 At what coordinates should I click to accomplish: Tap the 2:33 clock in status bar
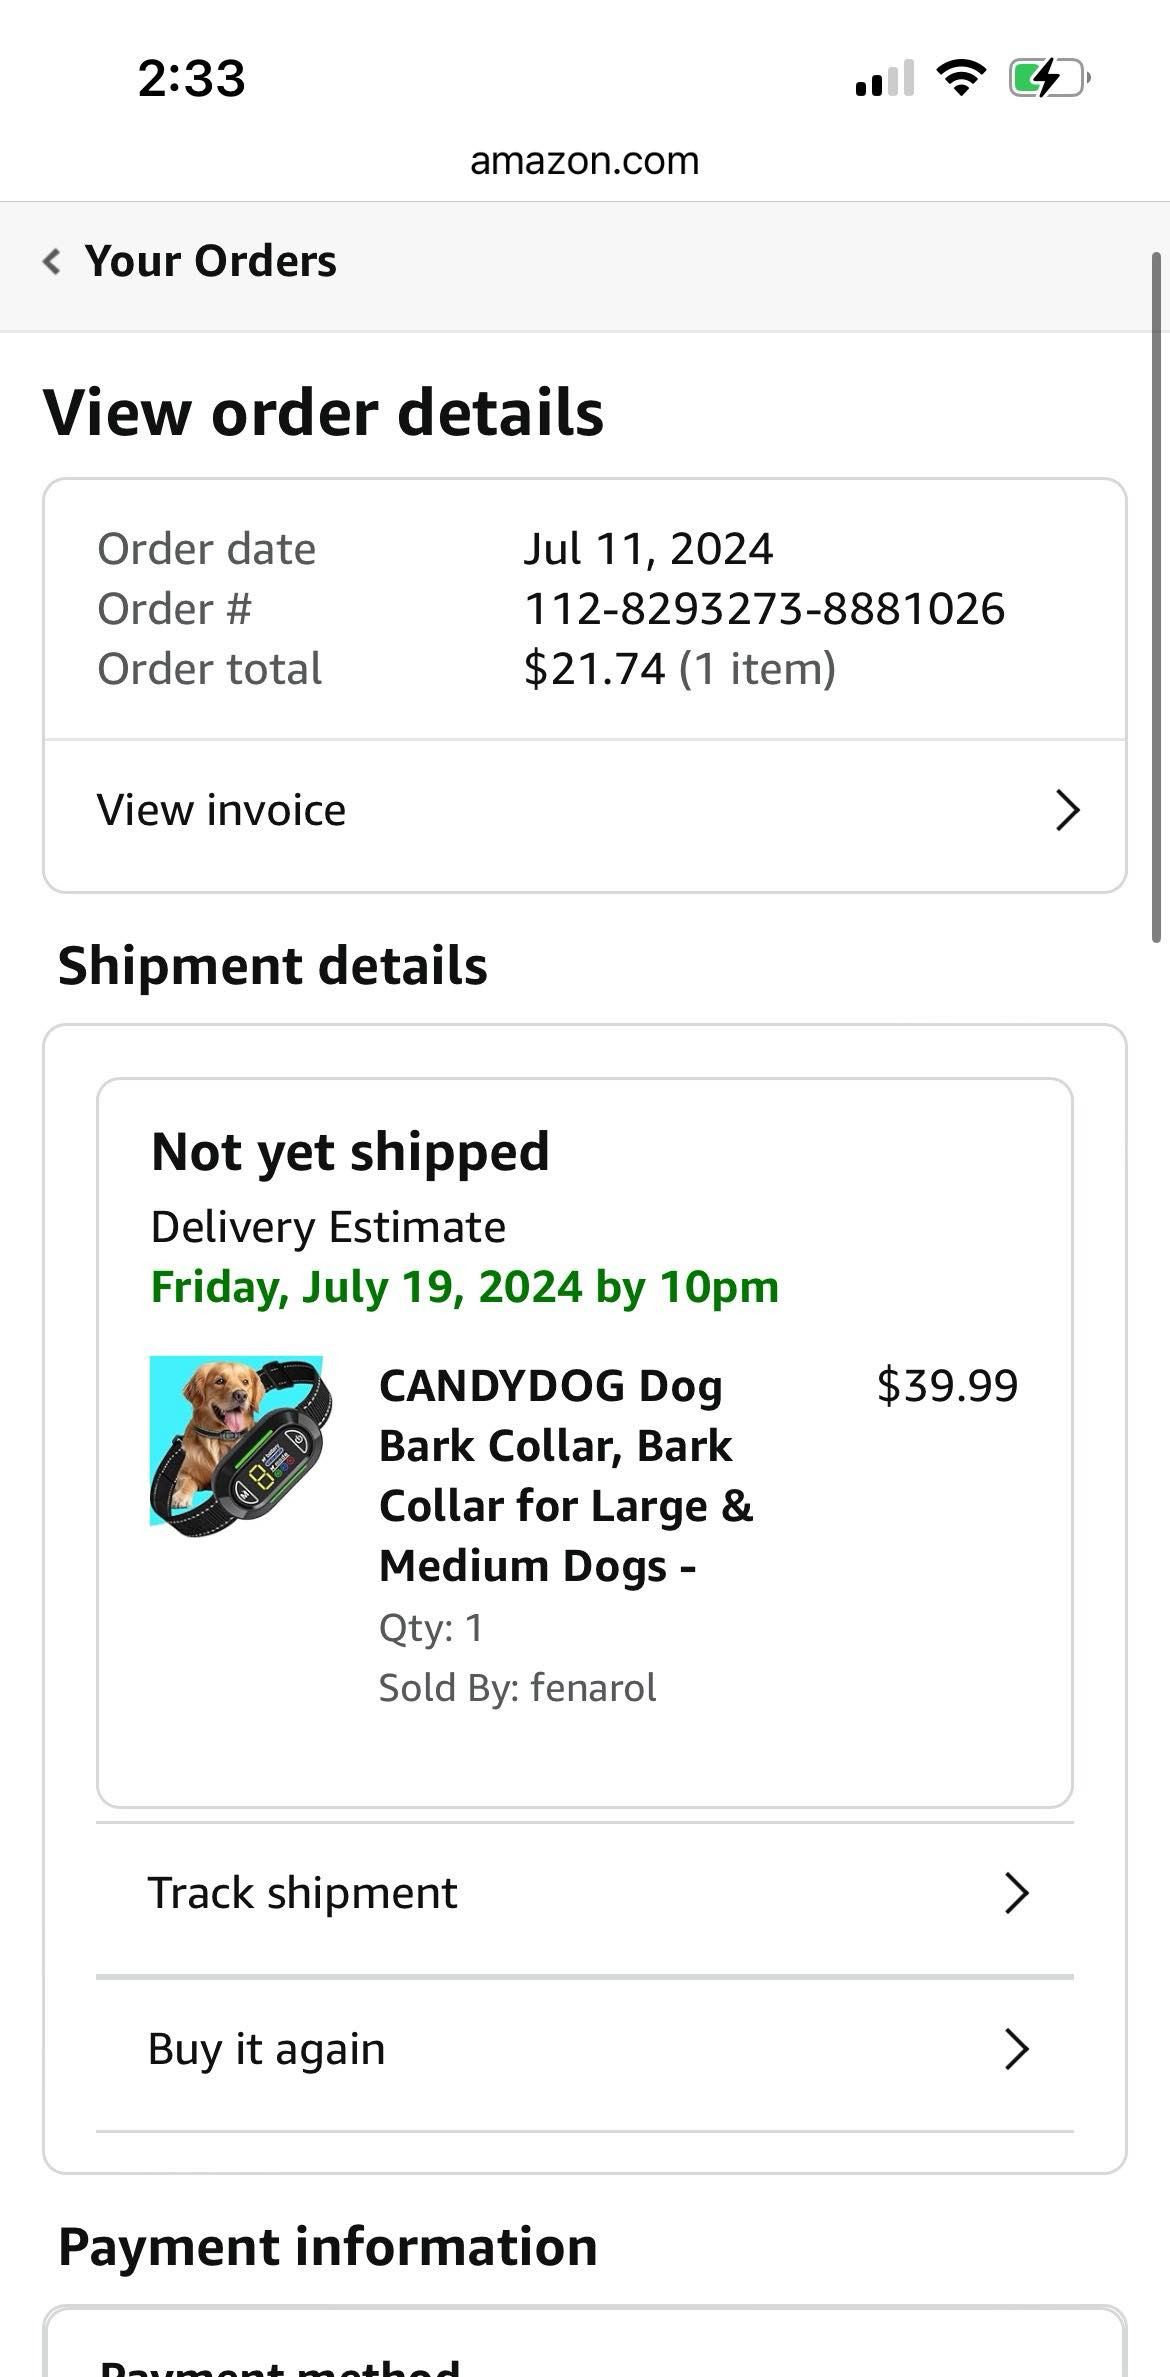point(192,79)
